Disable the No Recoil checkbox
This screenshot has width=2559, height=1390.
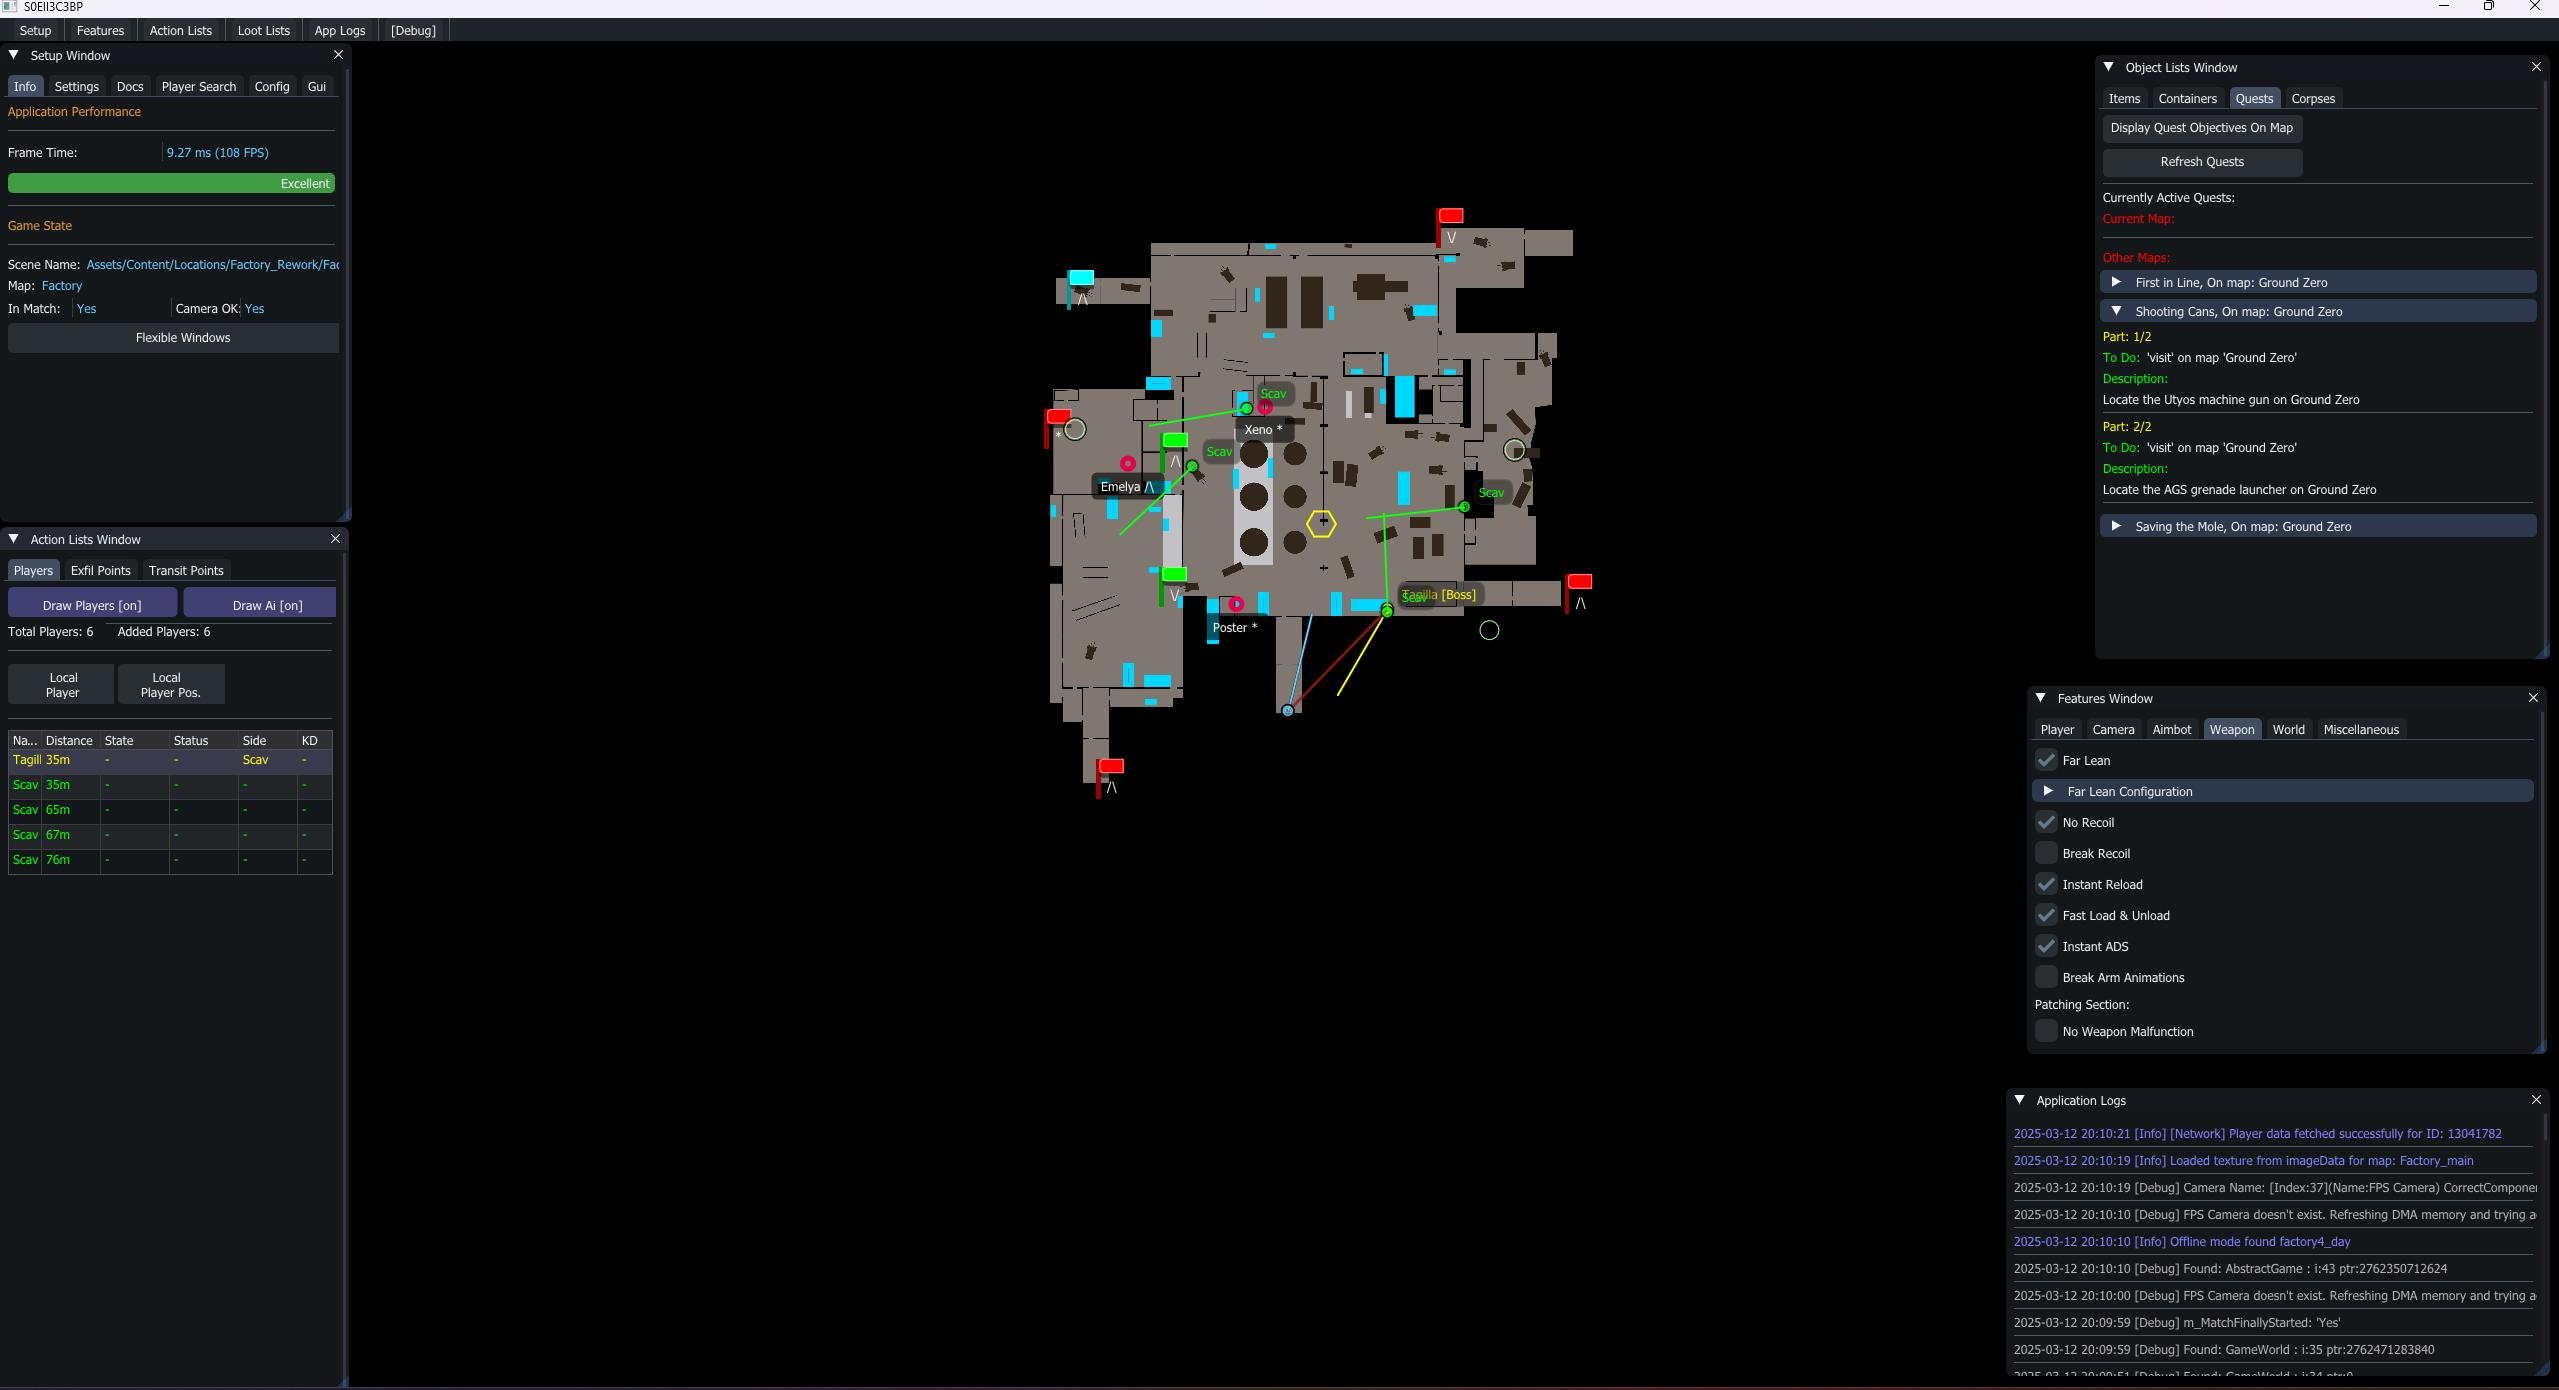[2046, 822]
